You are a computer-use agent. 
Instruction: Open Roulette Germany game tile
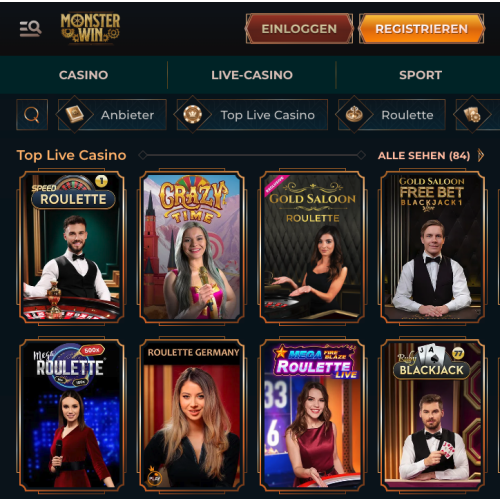click(x=192, y=415)
